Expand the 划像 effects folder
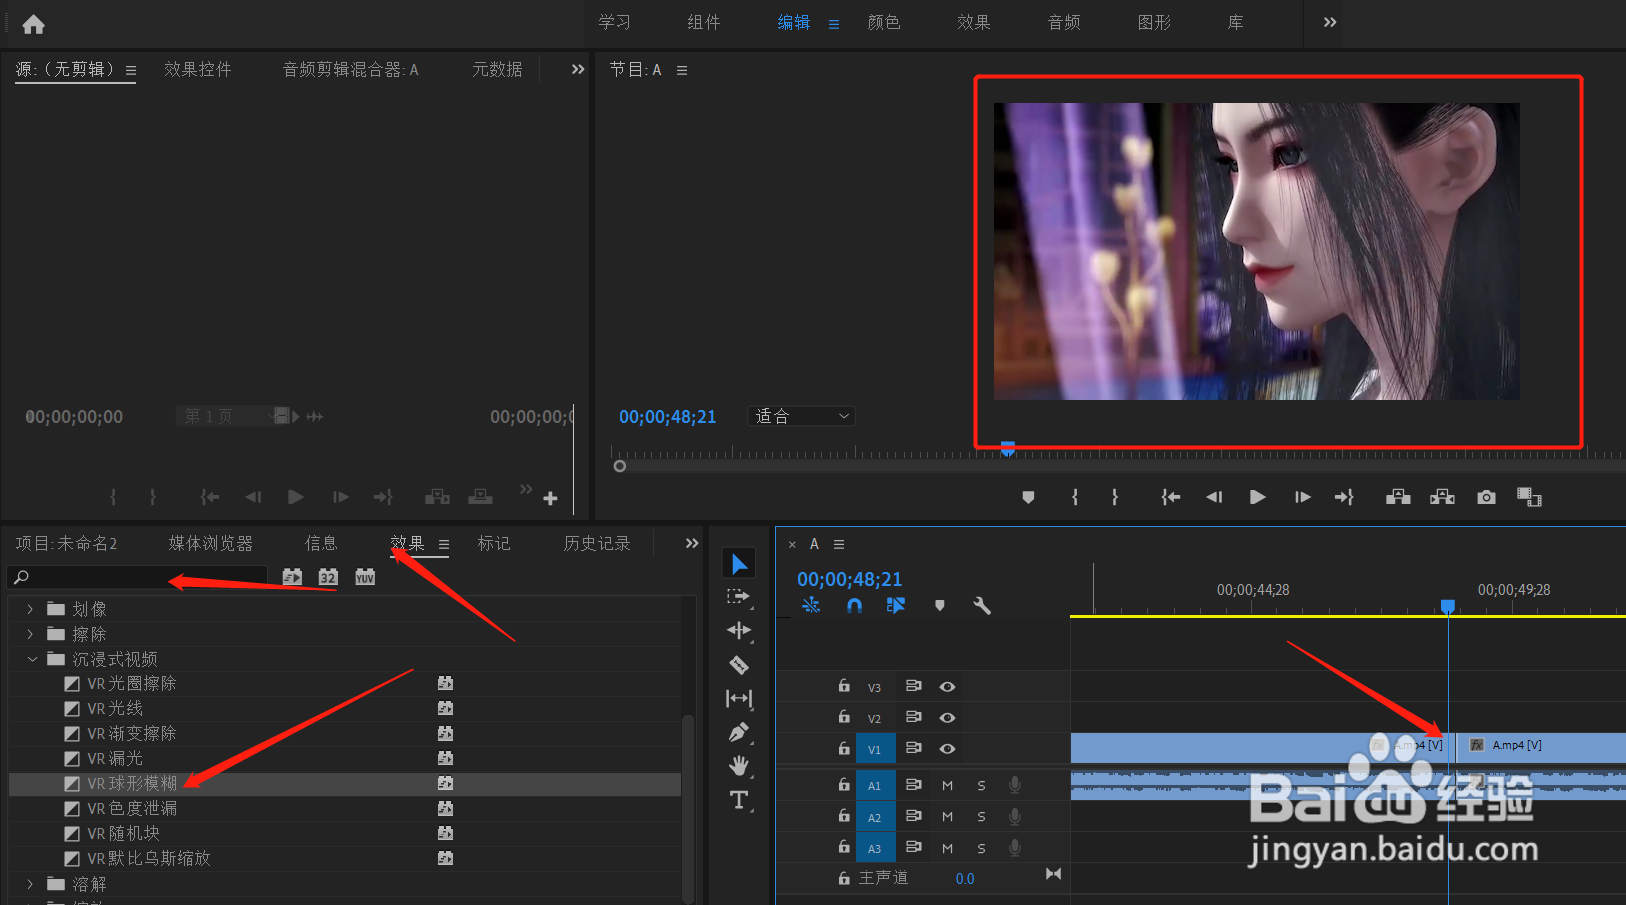Viewport: 1626px width, 905px height. click(x=30, y=609)
